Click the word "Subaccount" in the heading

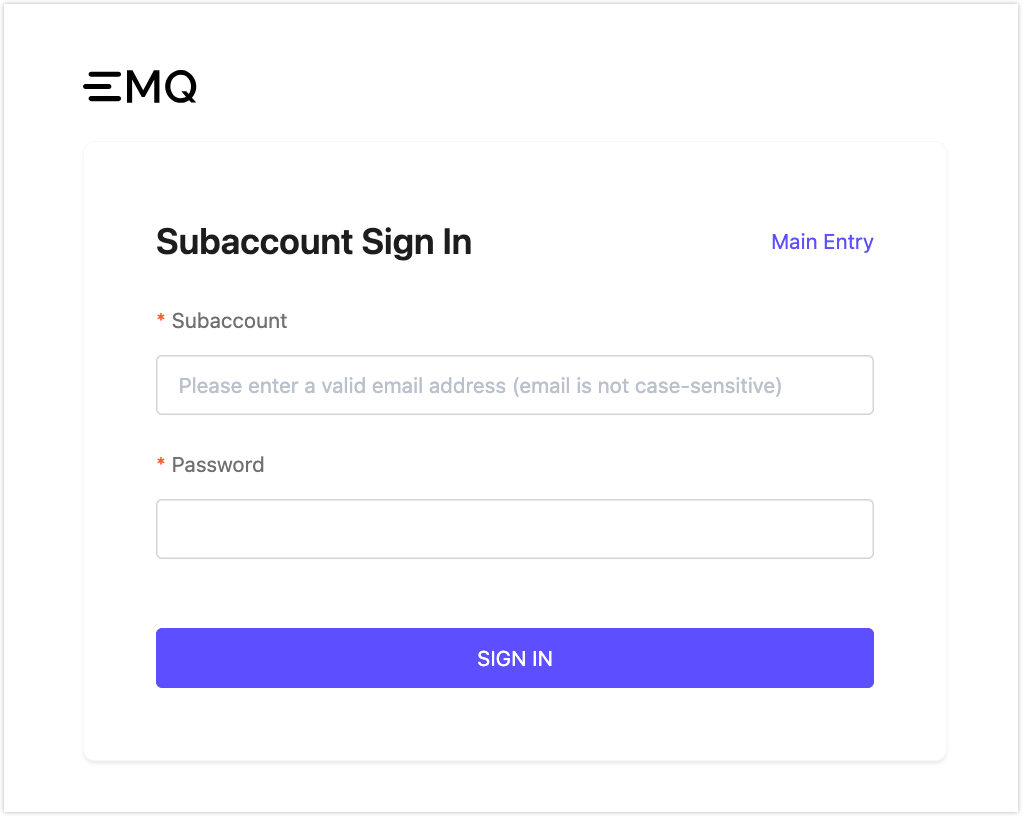[x=255, y=242]
